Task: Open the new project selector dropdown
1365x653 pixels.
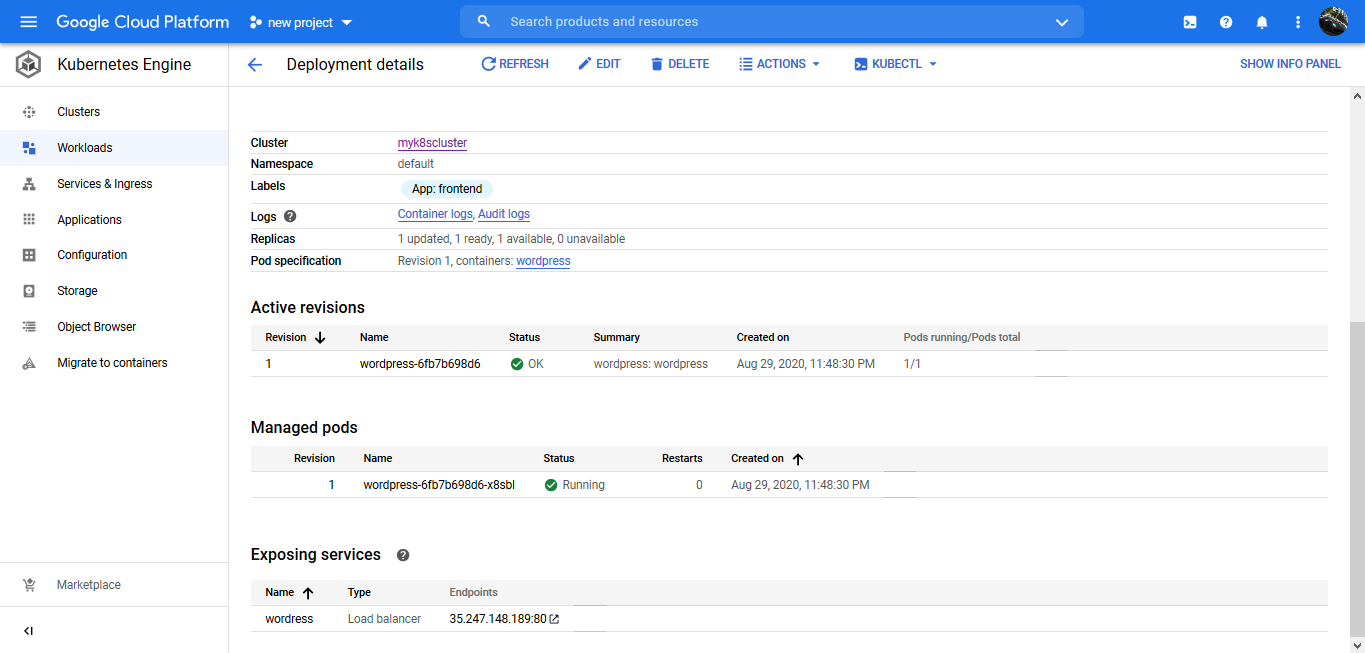Action: (x=300, y=22)
